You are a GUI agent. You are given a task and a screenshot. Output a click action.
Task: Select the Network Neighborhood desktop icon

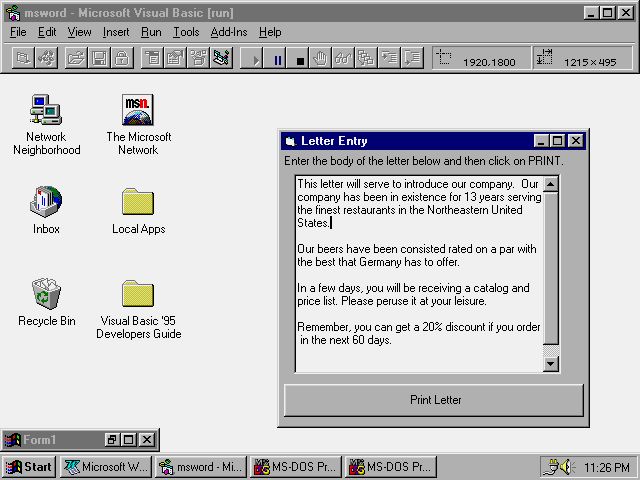coord(46,110)
